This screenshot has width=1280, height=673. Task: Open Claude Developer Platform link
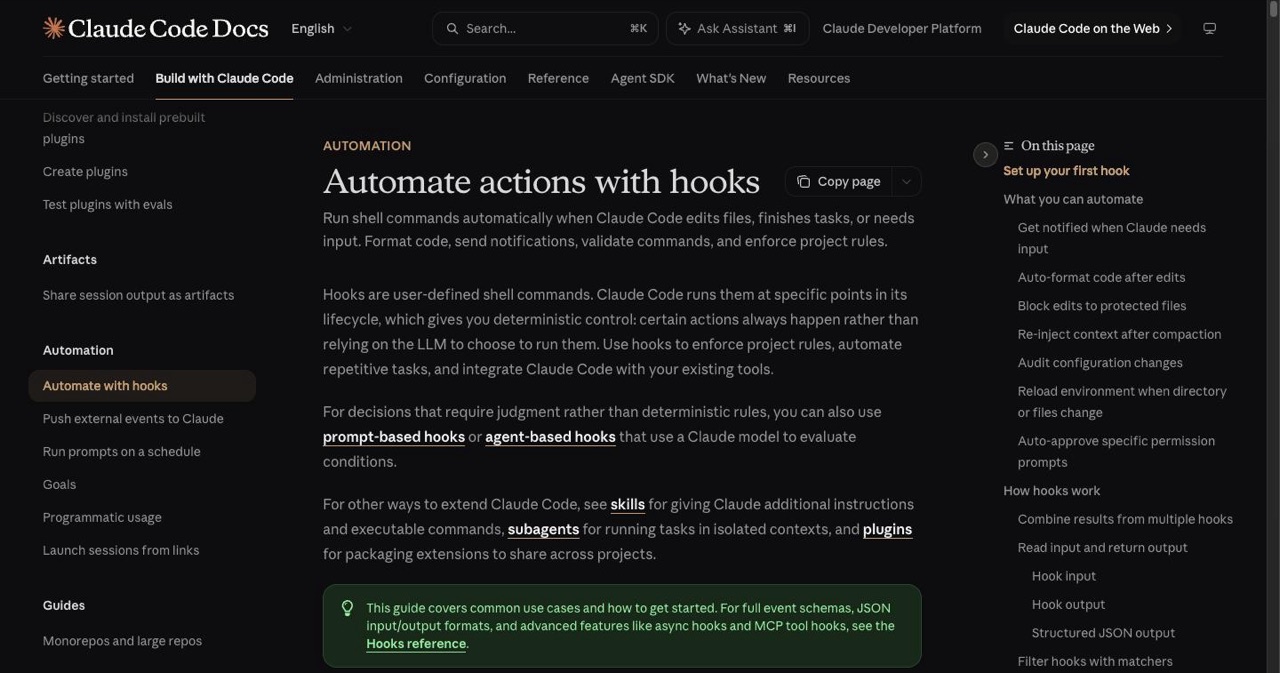pos(902,29)
